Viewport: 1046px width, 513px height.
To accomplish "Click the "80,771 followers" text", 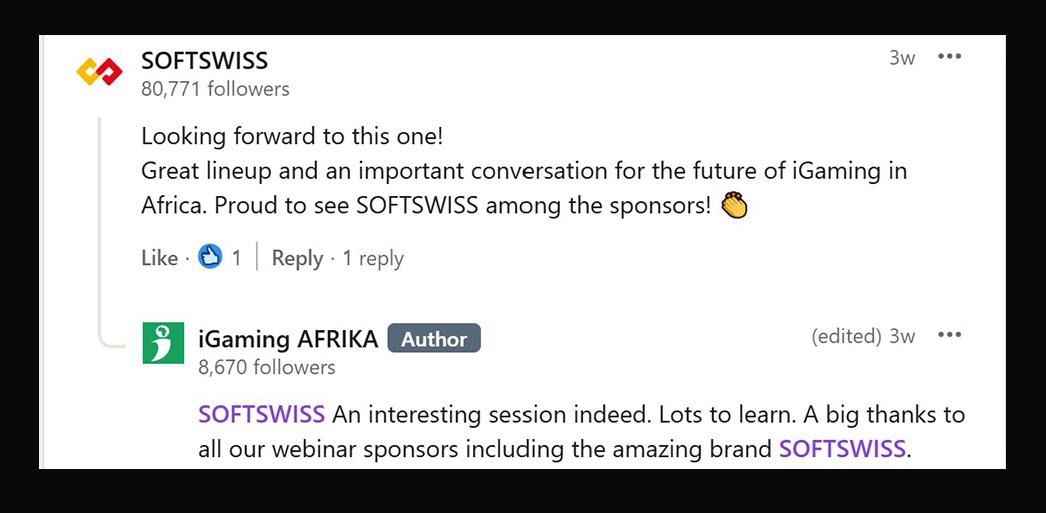I will coord(215,89).
